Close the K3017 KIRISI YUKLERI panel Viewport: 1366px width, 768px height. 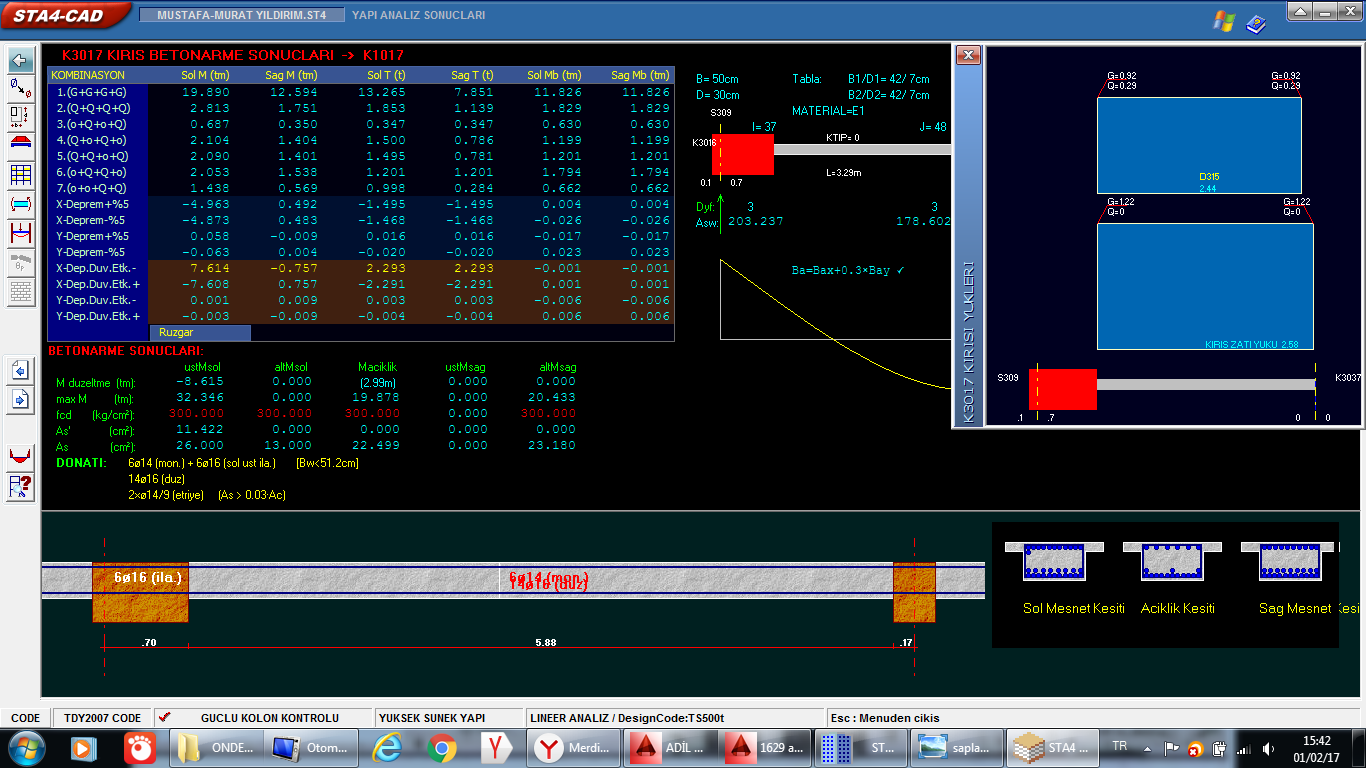click(967, 56)
